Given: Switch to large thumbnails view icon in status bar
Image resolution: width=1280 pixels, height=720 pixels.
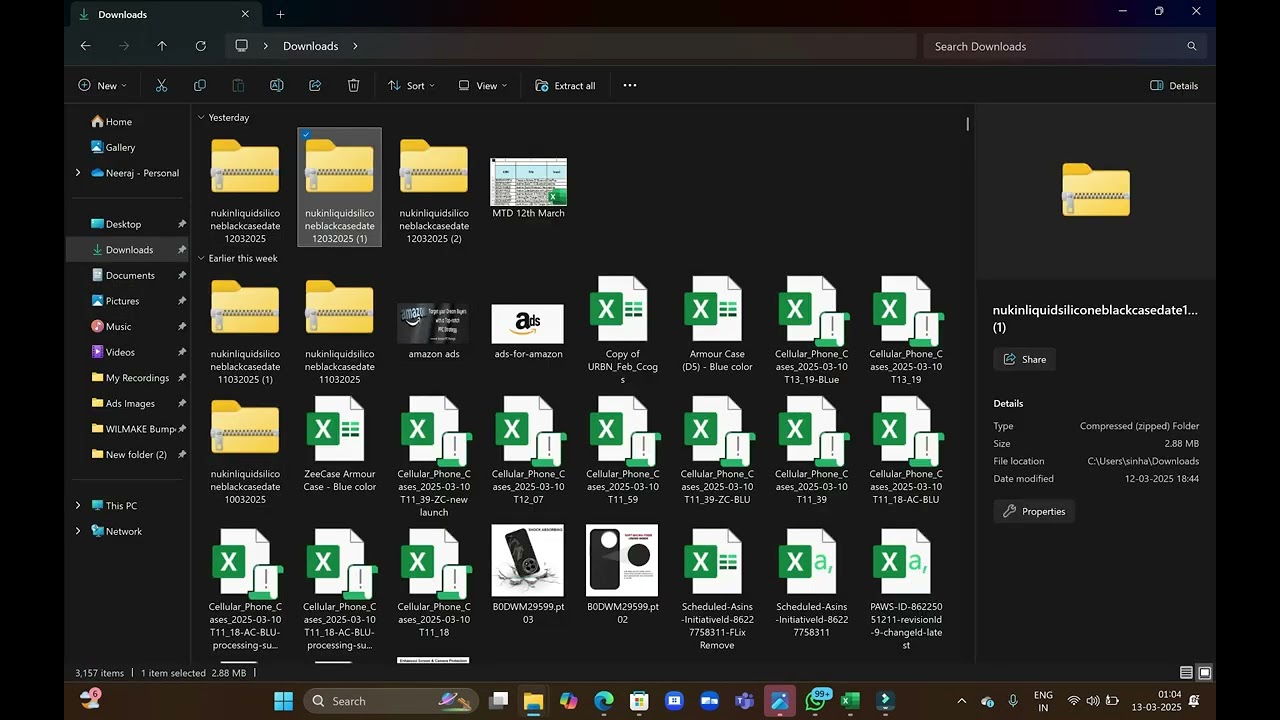Looking at the screenshot, I should 1205,673.
